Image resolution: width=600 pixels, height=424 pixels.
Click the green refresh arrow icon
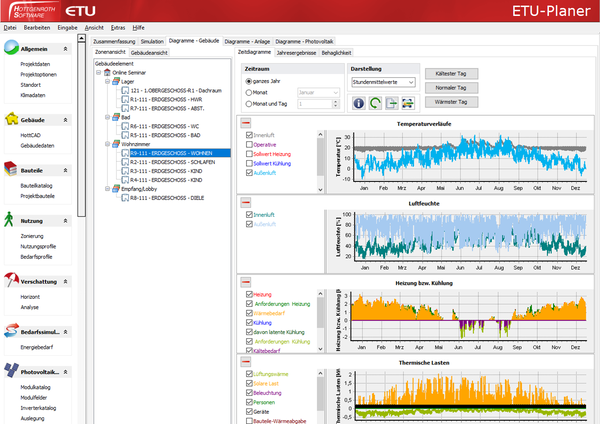pyautogui.click(x=375, y=103)
